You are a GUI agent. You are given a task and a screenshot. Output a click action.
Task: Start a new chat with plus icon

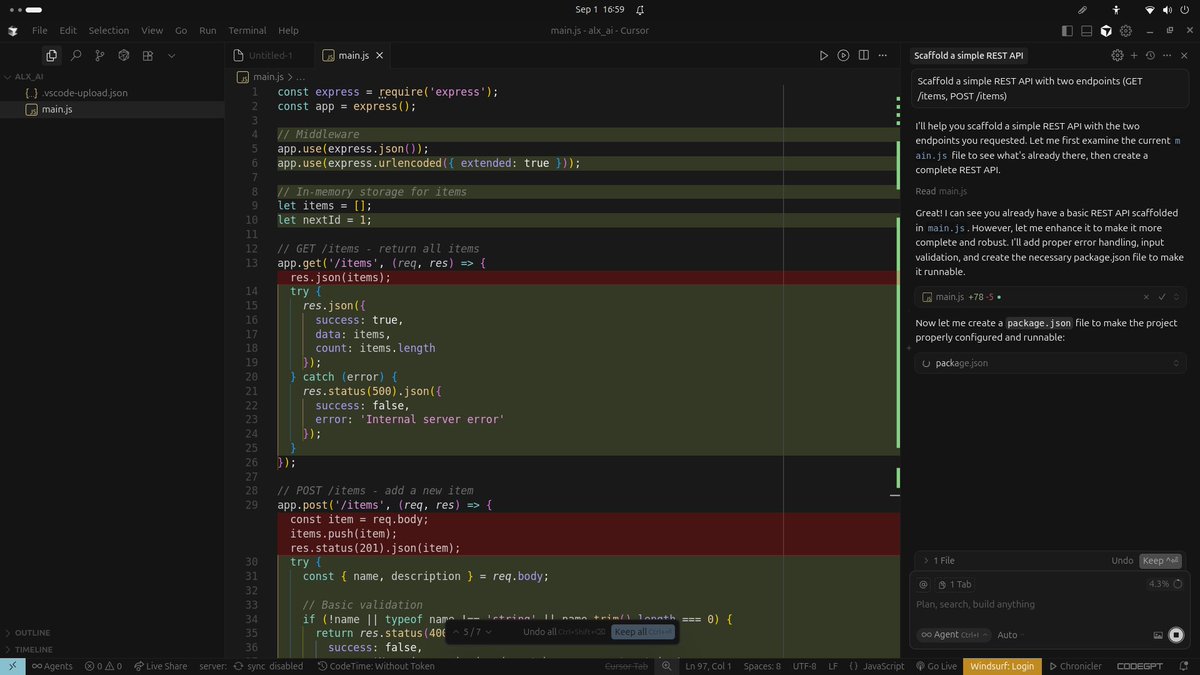pos(1134,56)
